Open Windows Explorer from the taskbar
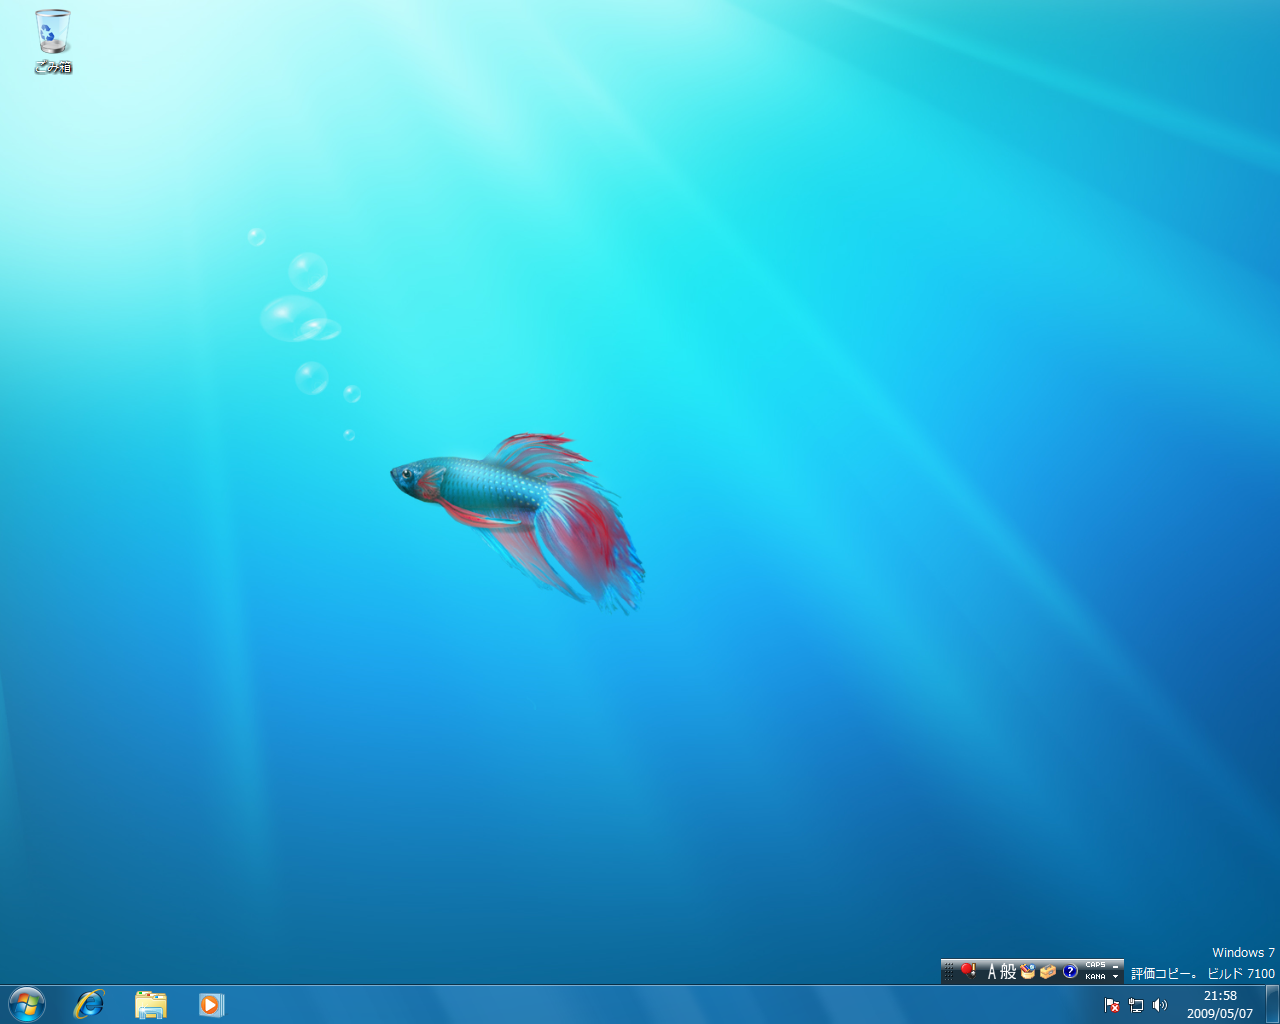 point(150,1005)
